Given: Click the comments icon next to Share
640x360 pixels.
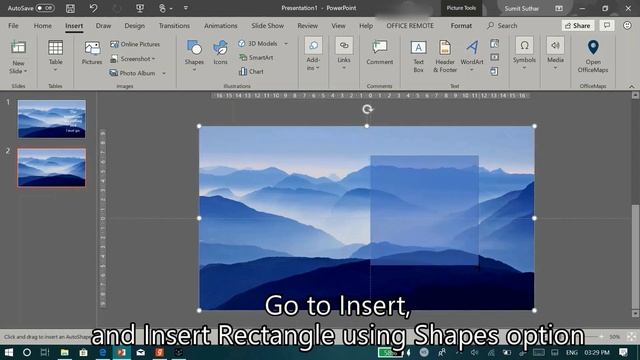Looking at the screenshot, I should pyautogui.click(x=607, y=25).
